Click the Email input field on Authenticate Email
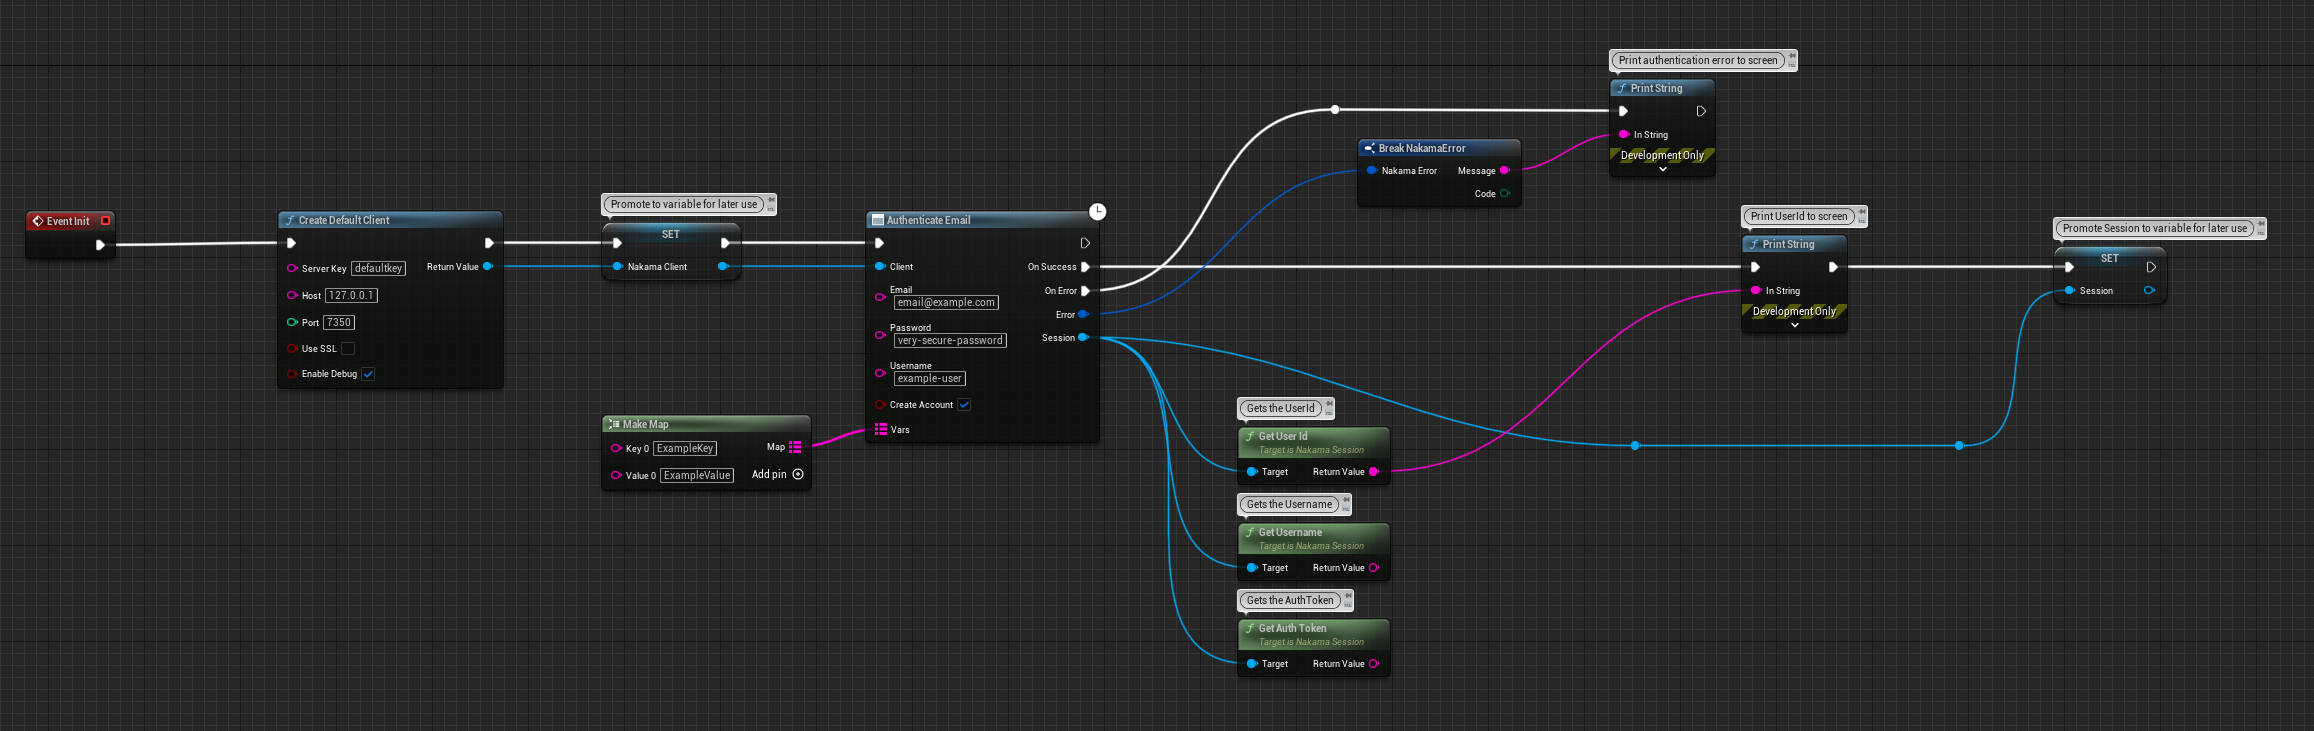 tap(945, 303)
